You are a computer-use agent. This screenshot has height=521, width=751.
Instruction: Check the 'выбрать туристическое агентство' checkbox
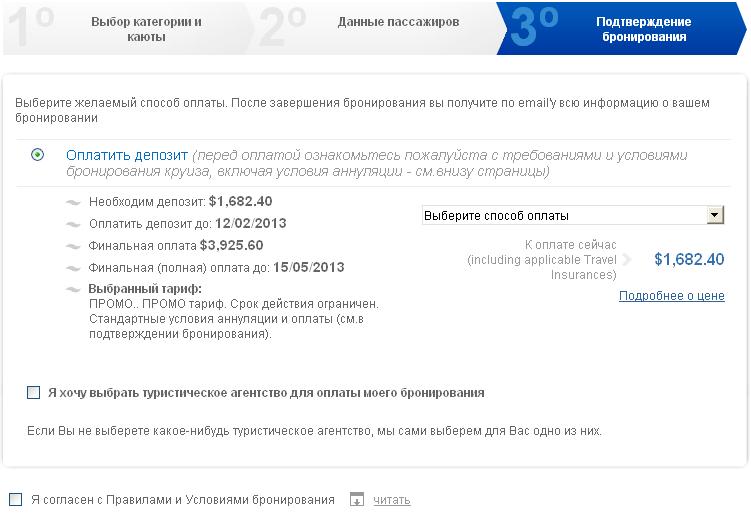(34, 393)
